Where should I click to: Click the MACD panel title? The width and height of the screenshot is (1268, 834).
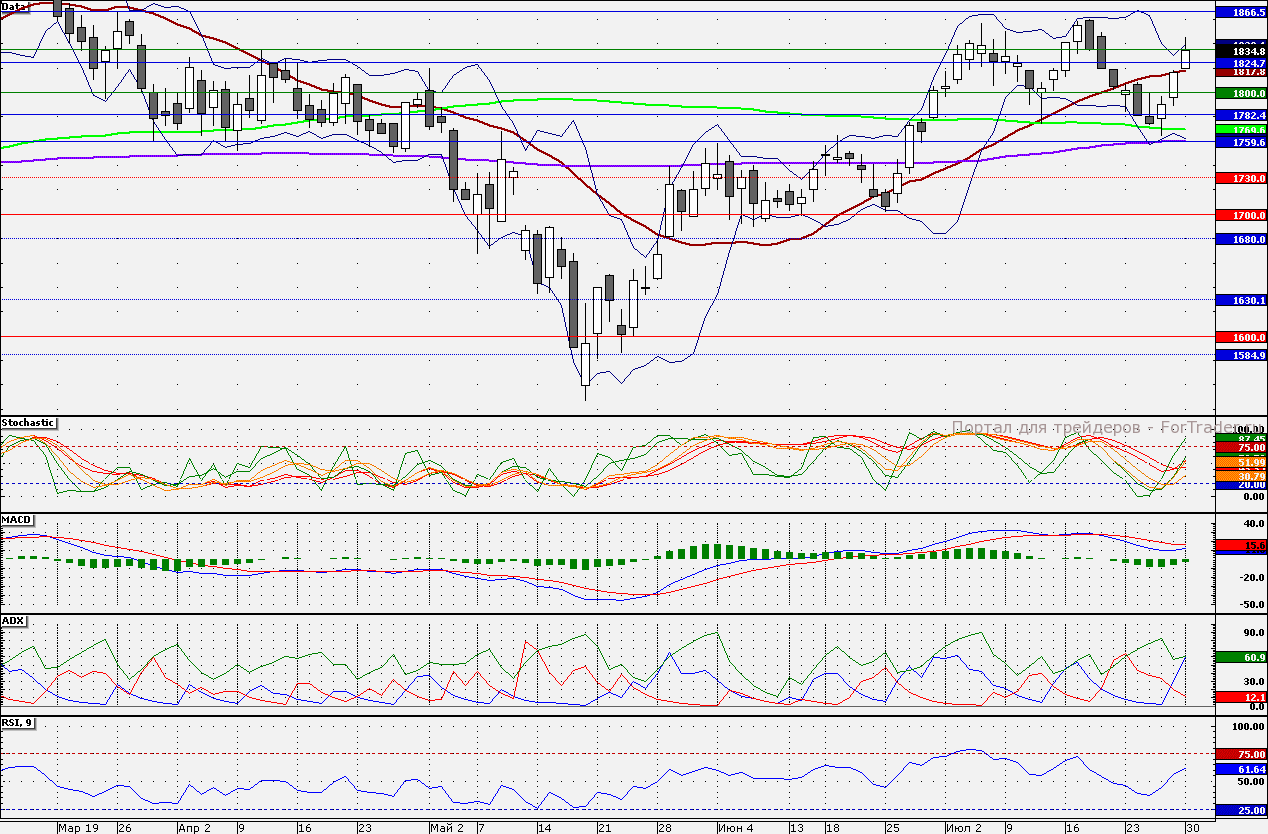click(17, 521)
